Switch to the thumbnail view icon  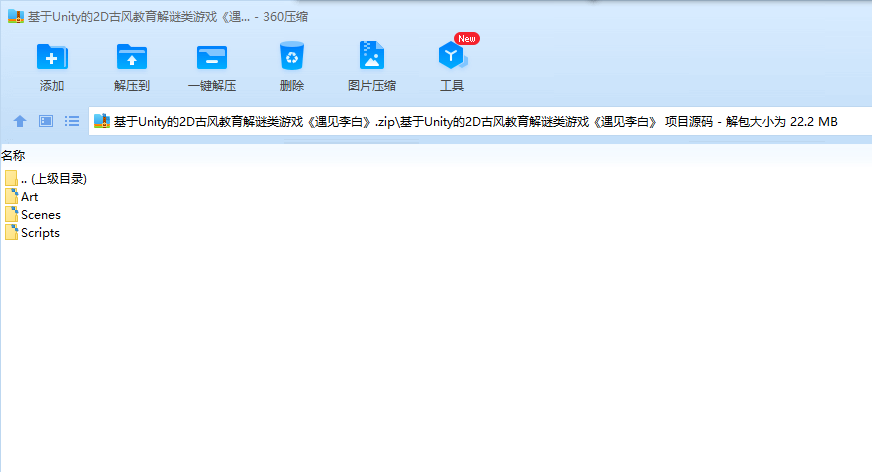[x=46, y=121]
